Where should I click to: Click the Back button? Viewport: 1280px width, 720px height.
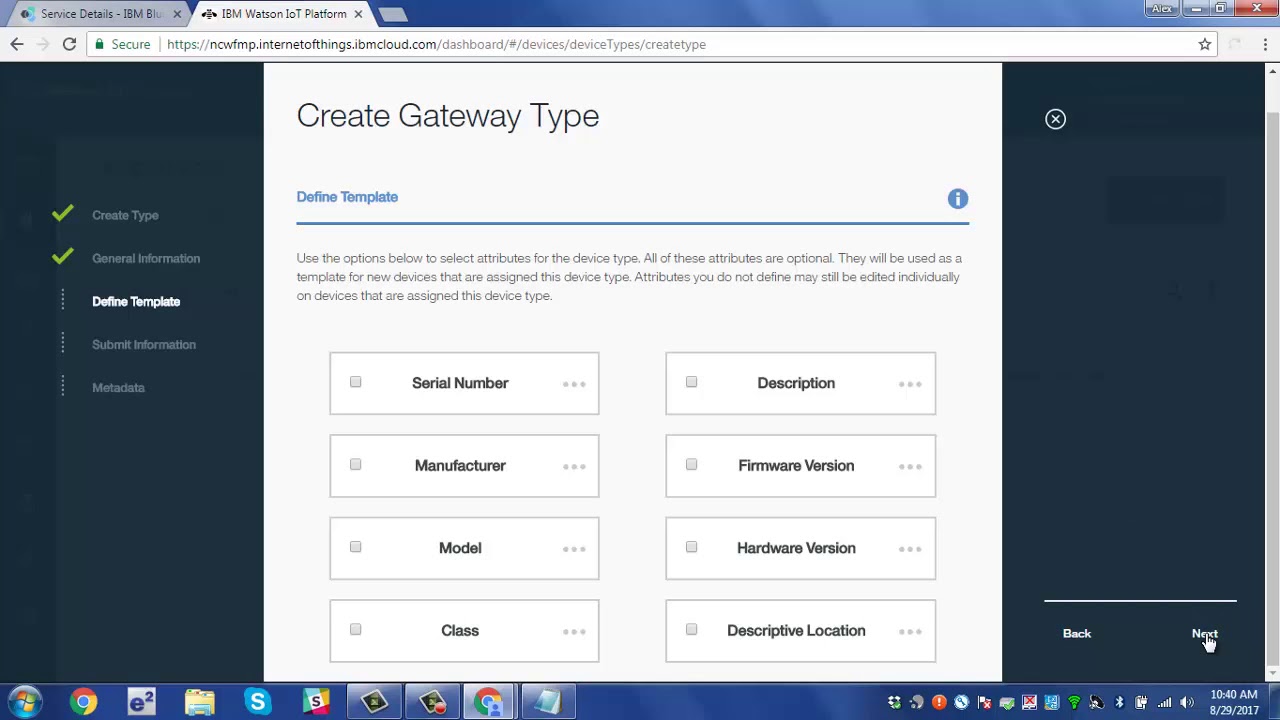click(x=1077, y=633)
